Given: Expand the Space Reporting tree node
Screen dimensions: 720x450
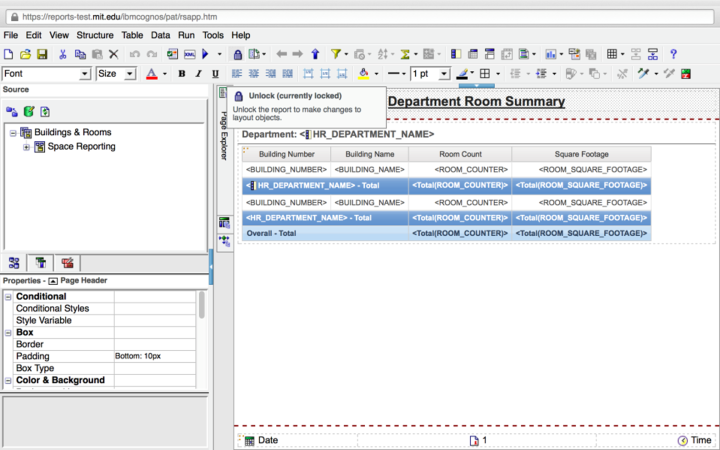Looking at the screenshot, I should coord(26,147).
